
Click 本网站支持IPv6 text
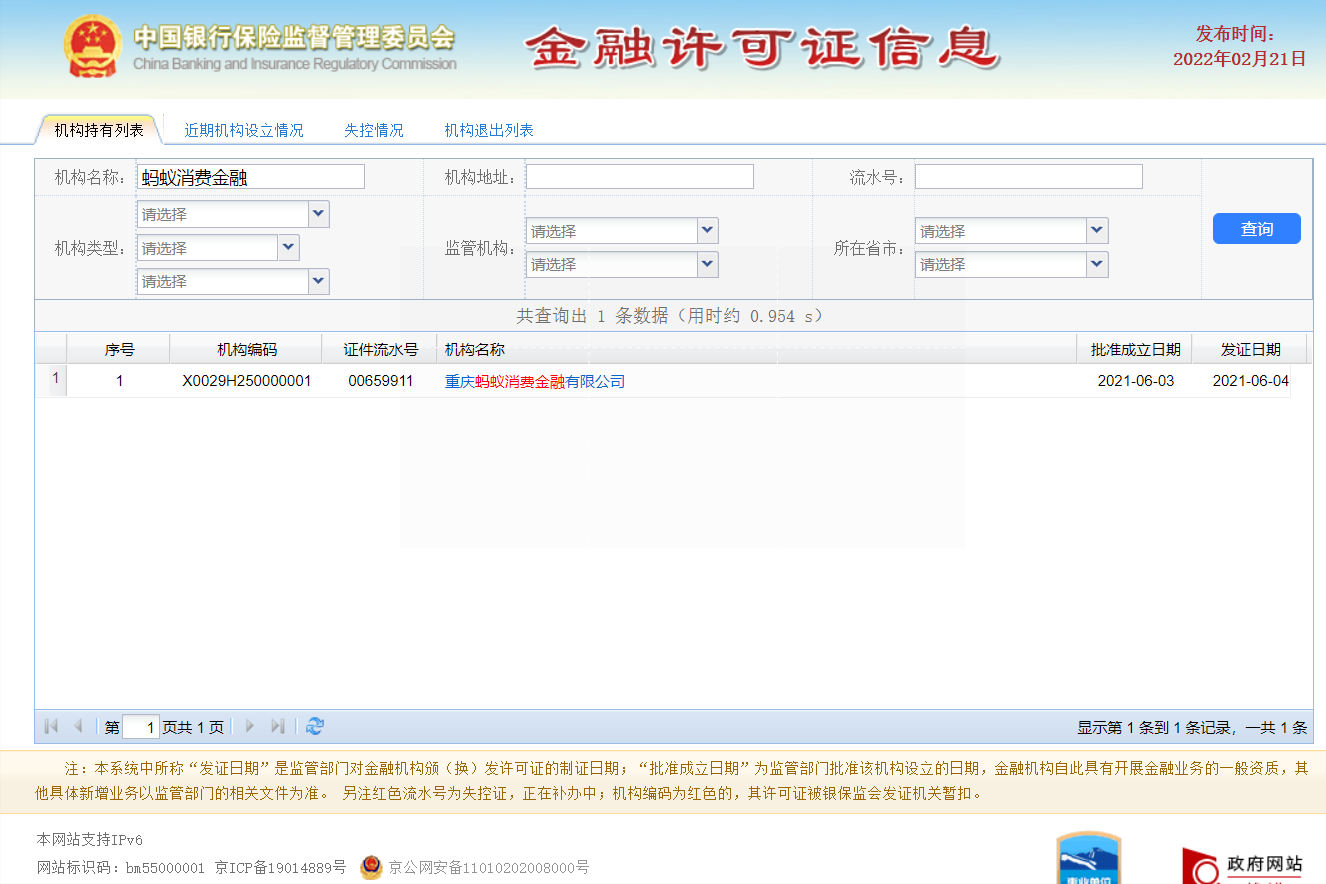pos(89,840)
